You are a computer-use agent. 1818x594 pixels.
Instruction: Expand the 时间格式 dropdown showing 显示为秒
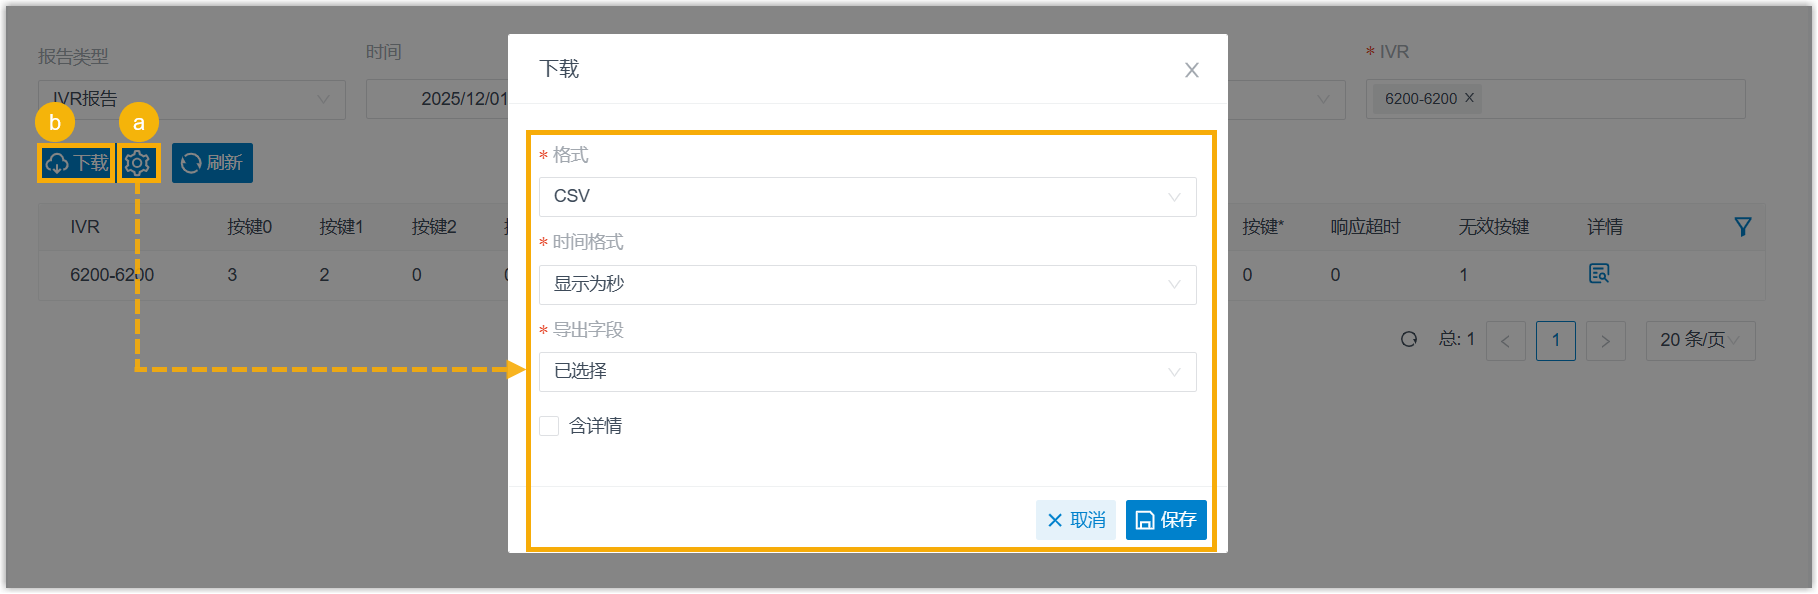click(867, 285)
